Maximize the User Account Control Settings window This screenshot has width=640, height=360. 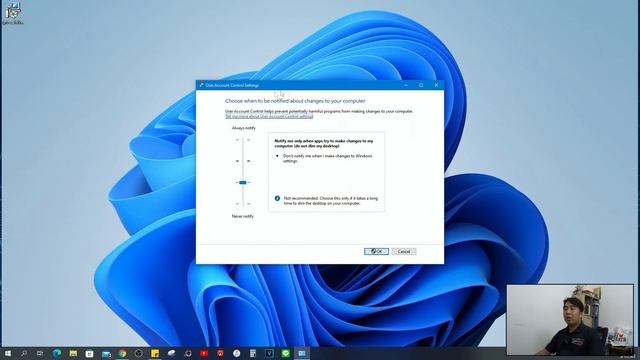coord(421,85)
